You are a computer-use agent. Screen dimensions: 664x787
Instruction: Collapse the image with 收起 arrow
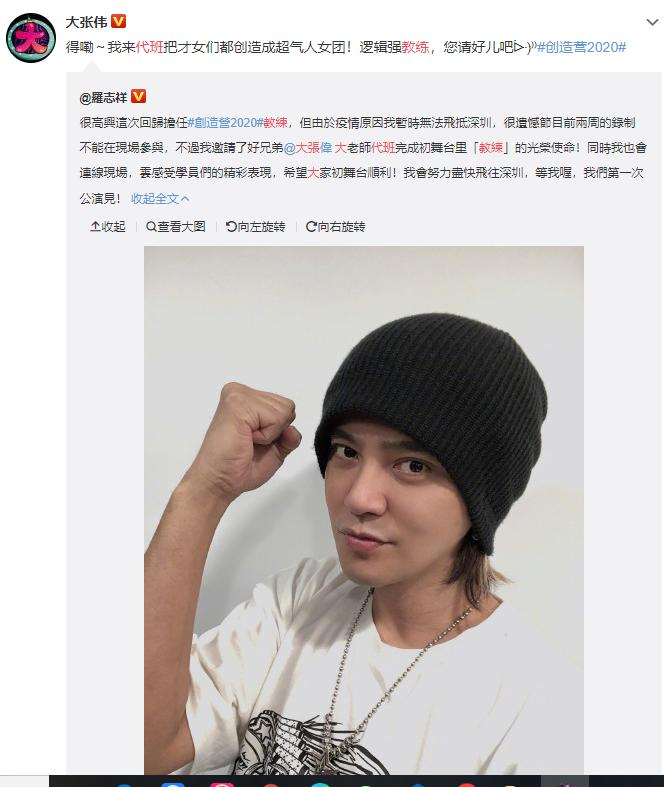(107, 227)
